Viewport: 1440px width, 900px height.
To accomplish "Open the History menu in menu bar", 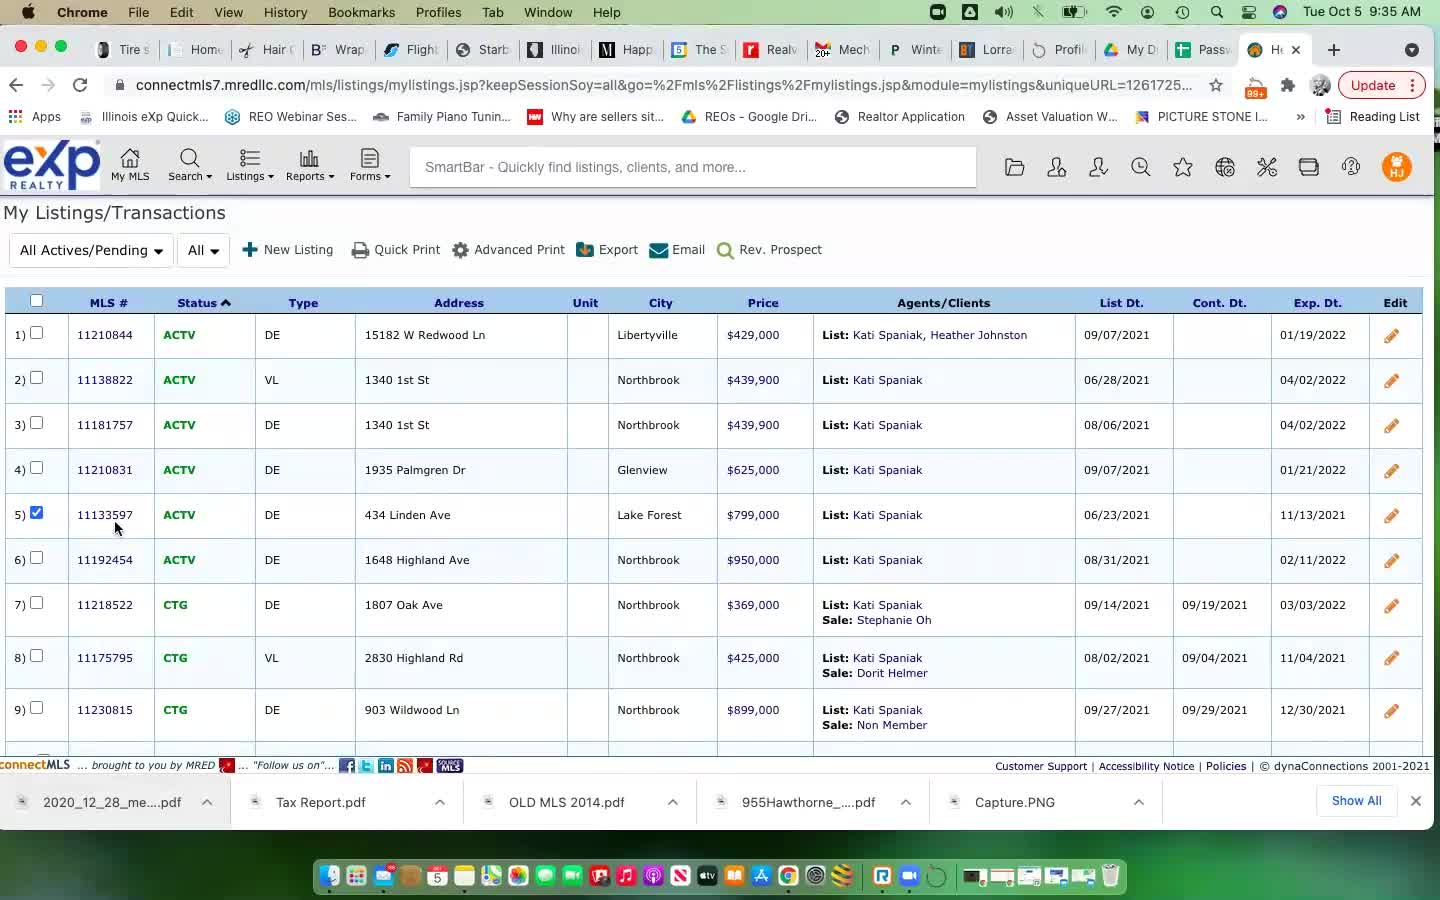I will point(285,12).
